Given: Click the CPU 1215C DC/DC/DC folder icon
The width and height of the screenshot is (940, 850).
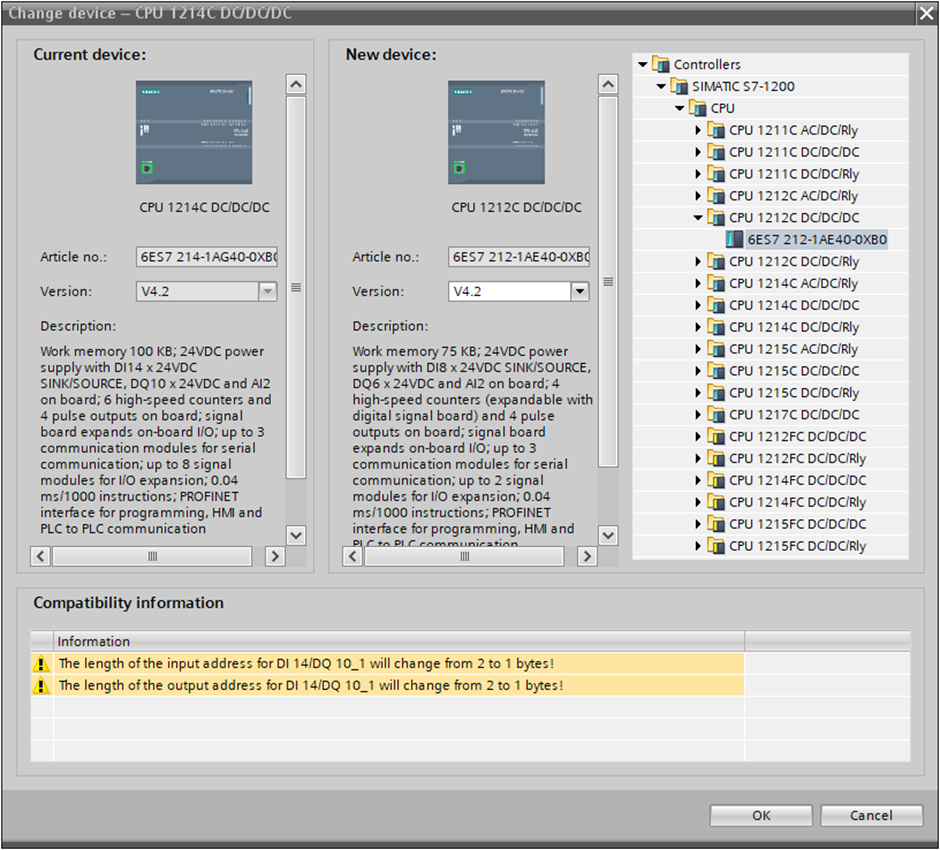Looking at the screenshot, I should [716, 370].
